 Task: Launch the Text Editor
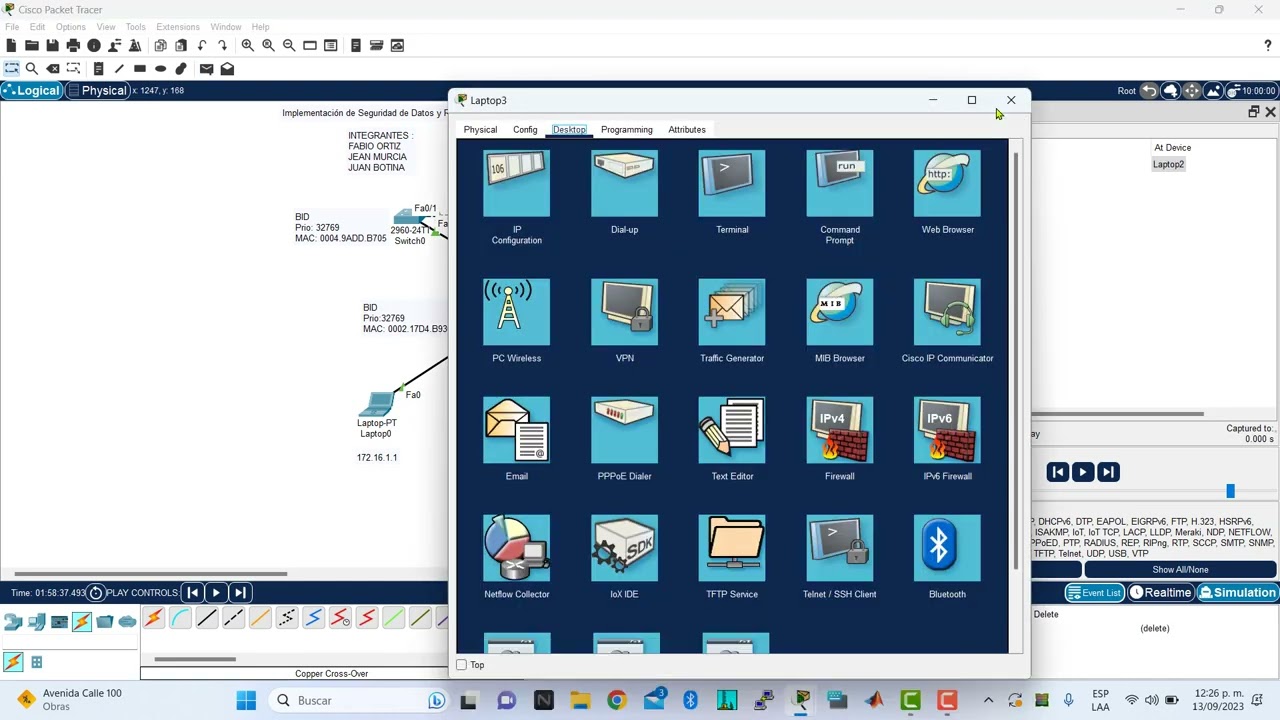pos(732,430)
